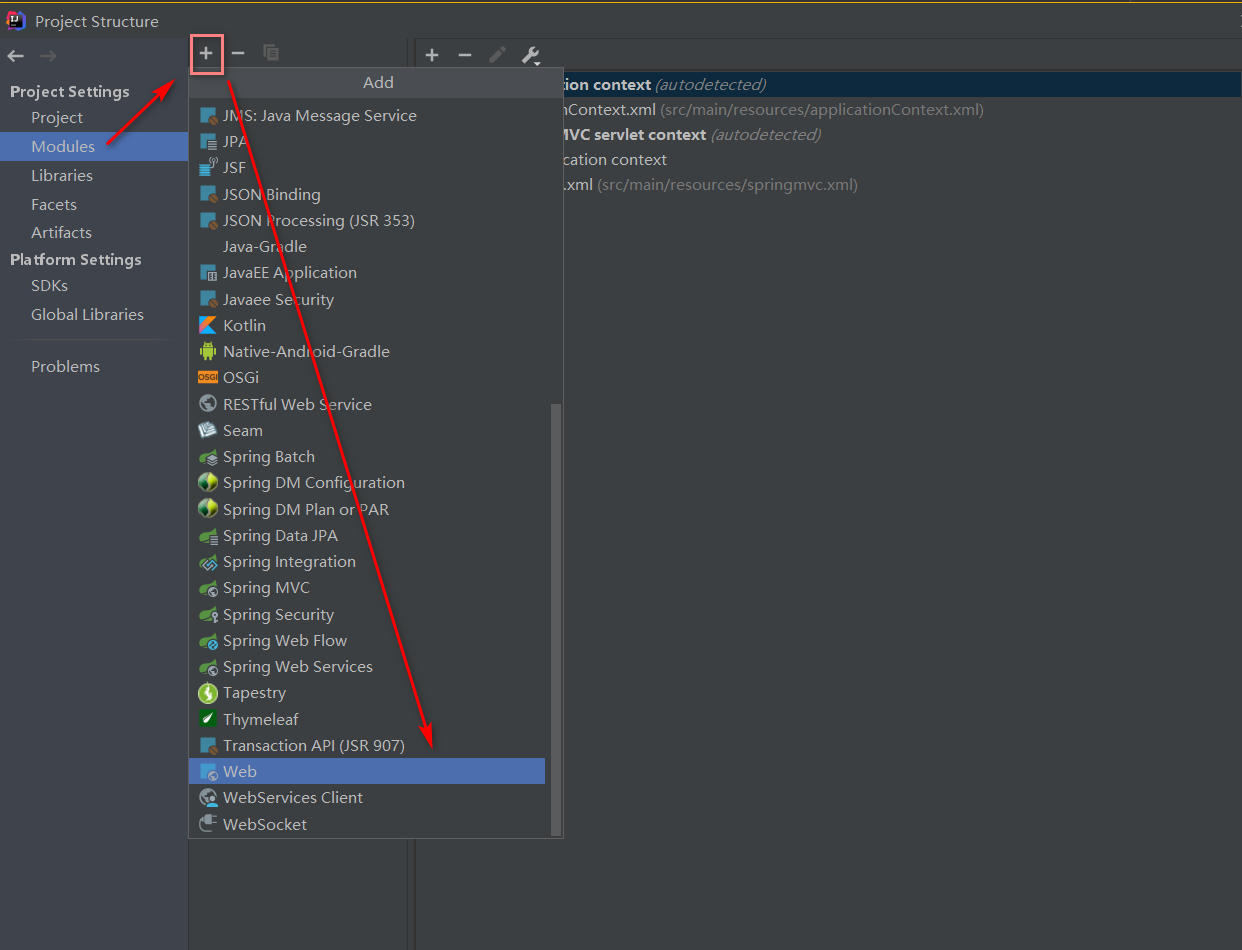Viewport: 1242px width, 950px height.
Task: Choose Spring Web Flow entry
Action: point(368,640)
